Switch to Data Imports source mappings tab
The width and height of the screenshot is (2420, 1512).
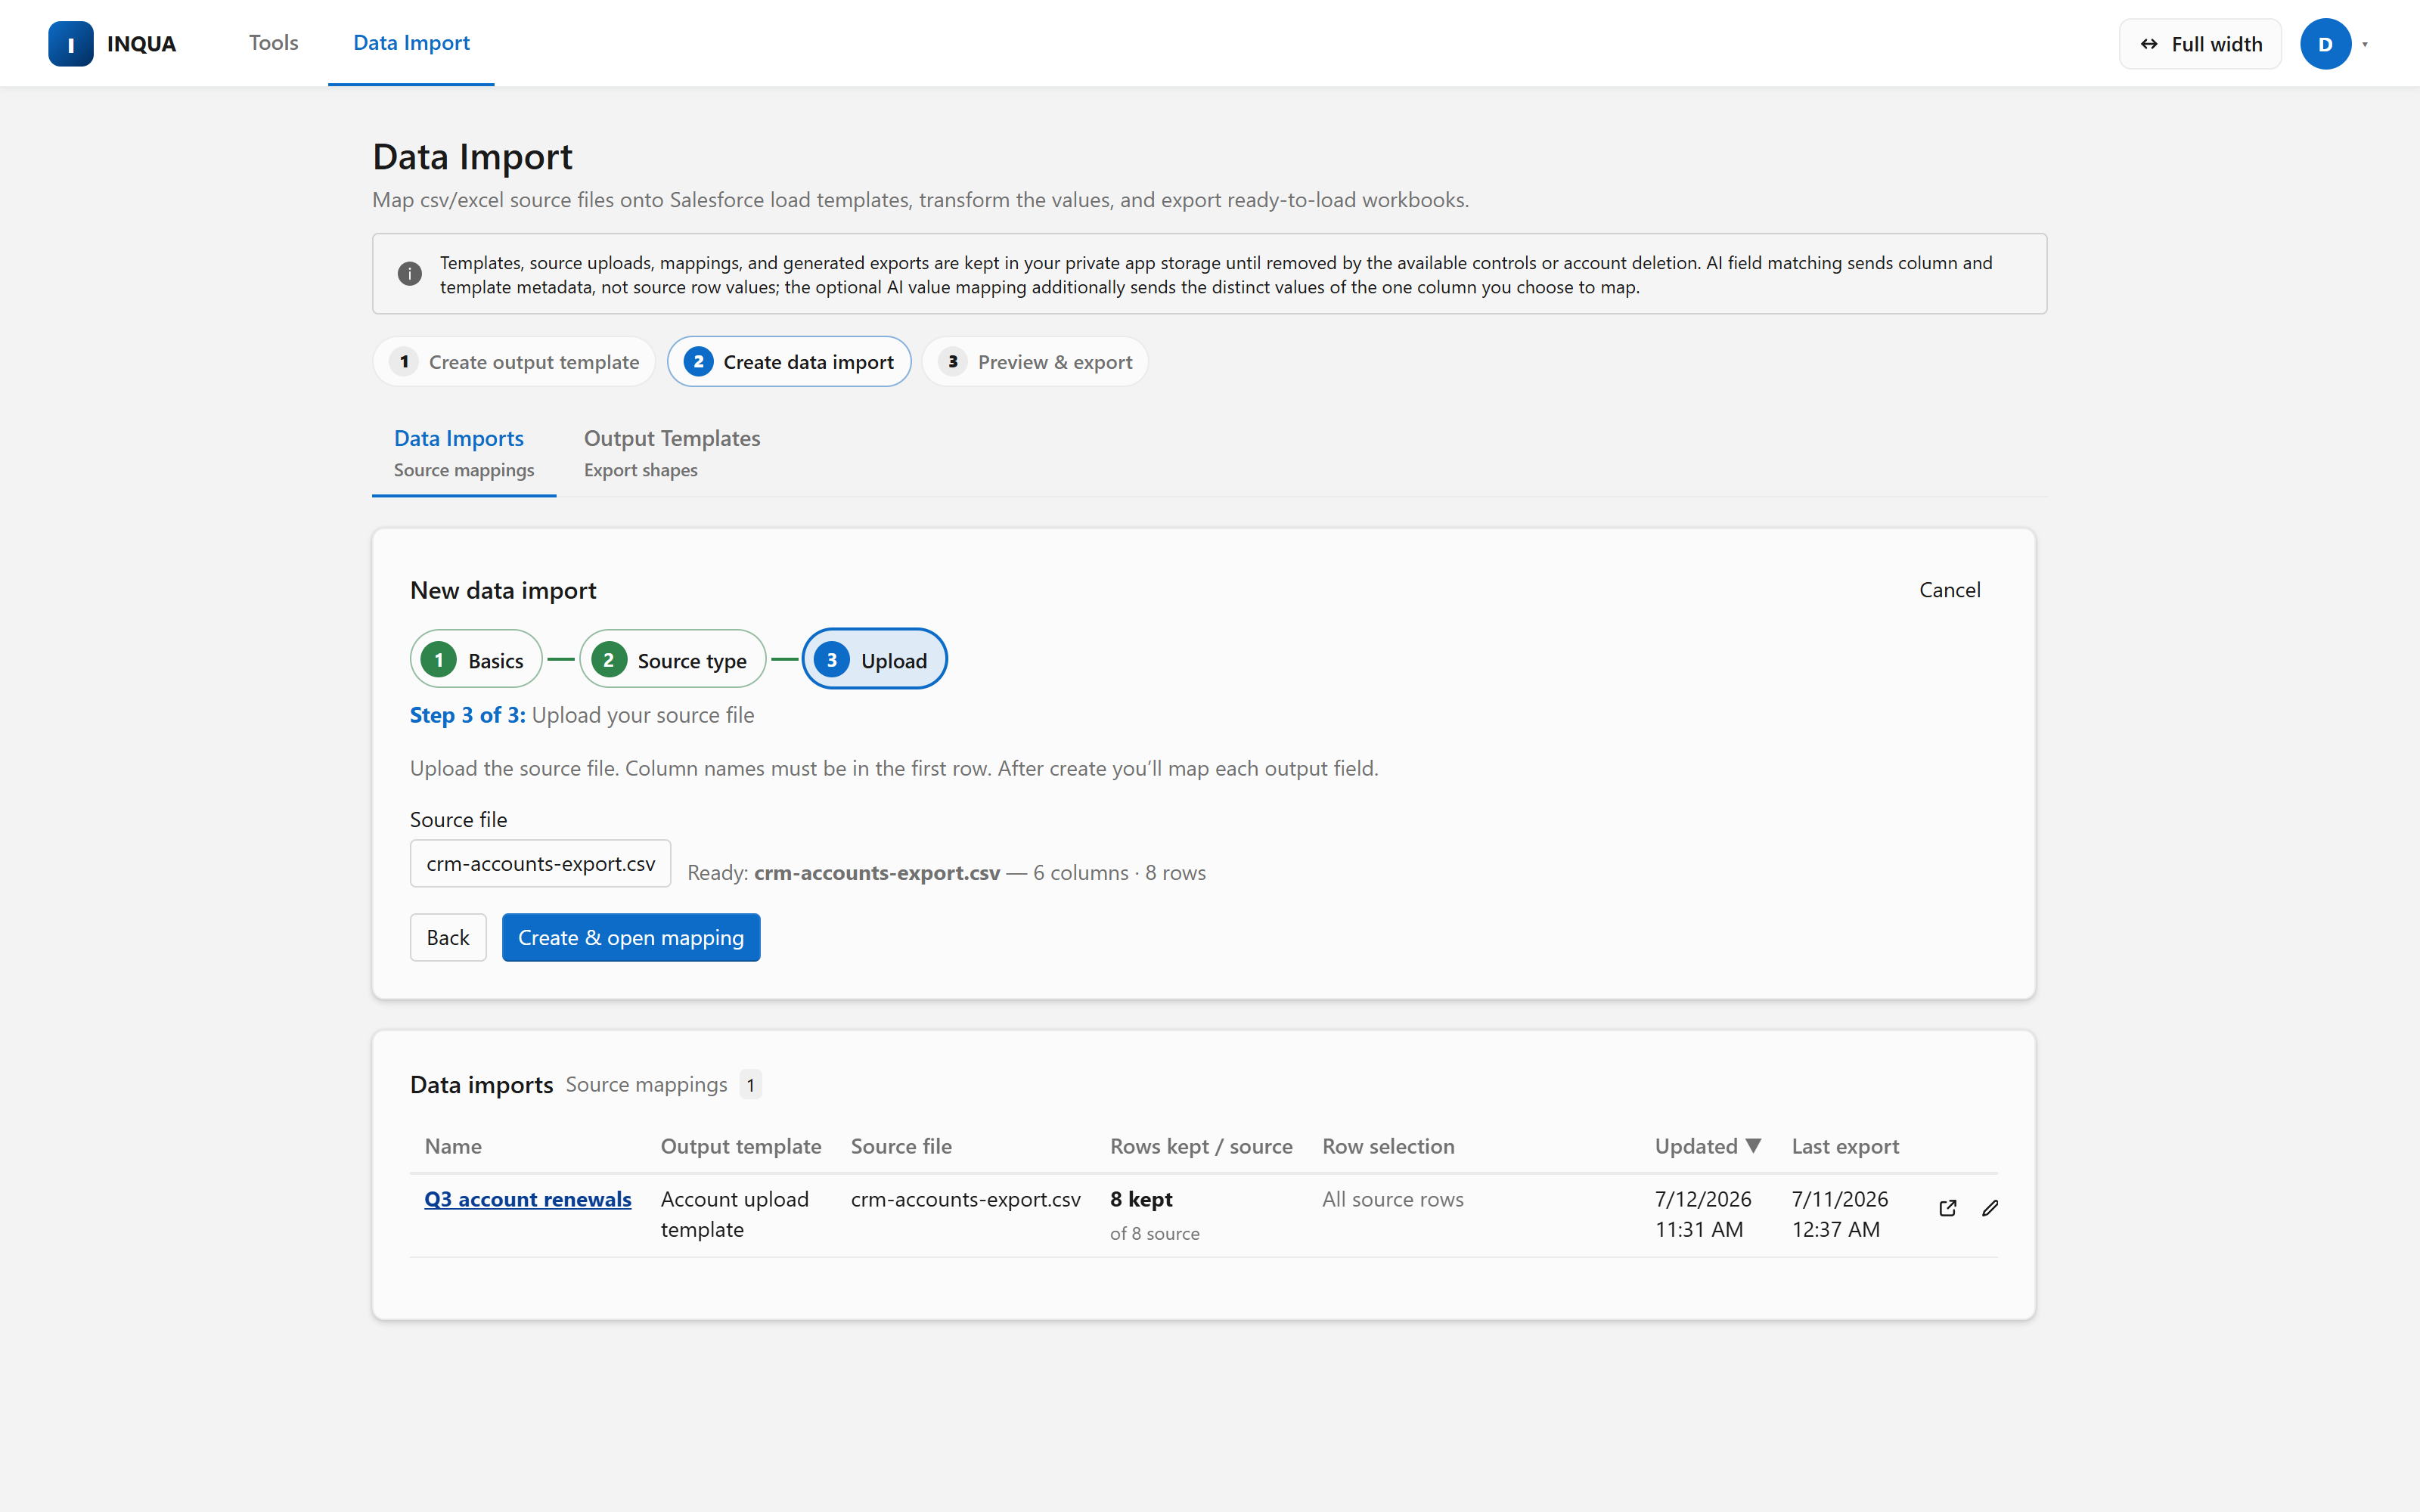(464, 454)
